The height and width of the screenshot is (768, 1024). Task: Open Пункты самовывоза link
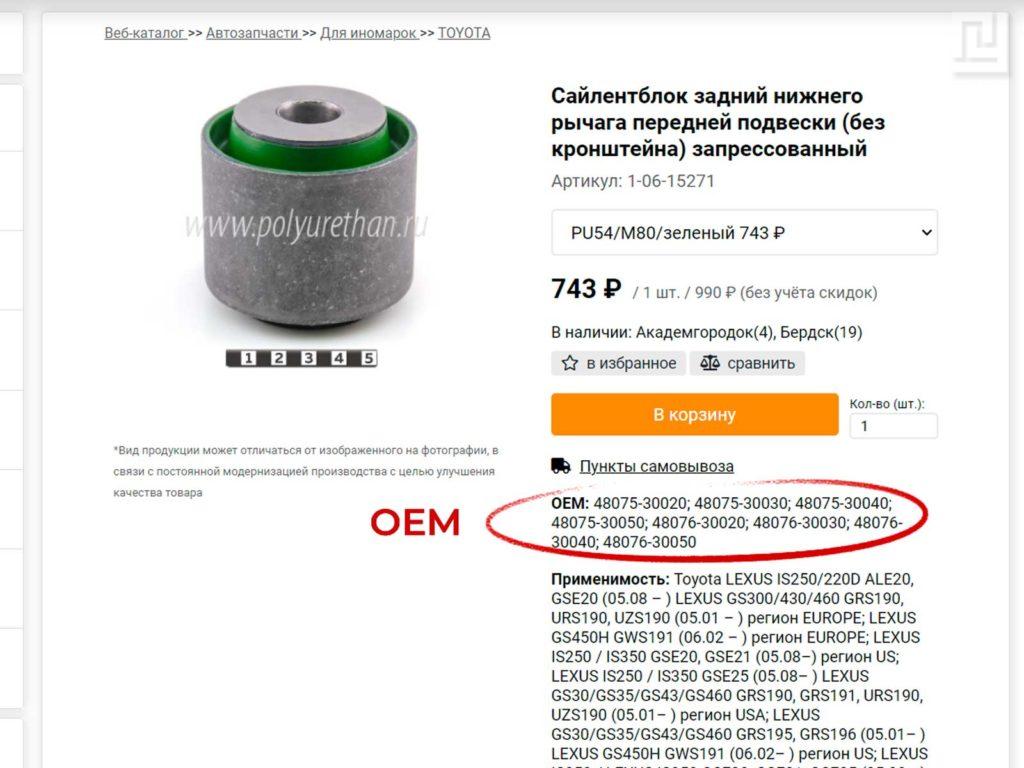(x=656, y=466)
